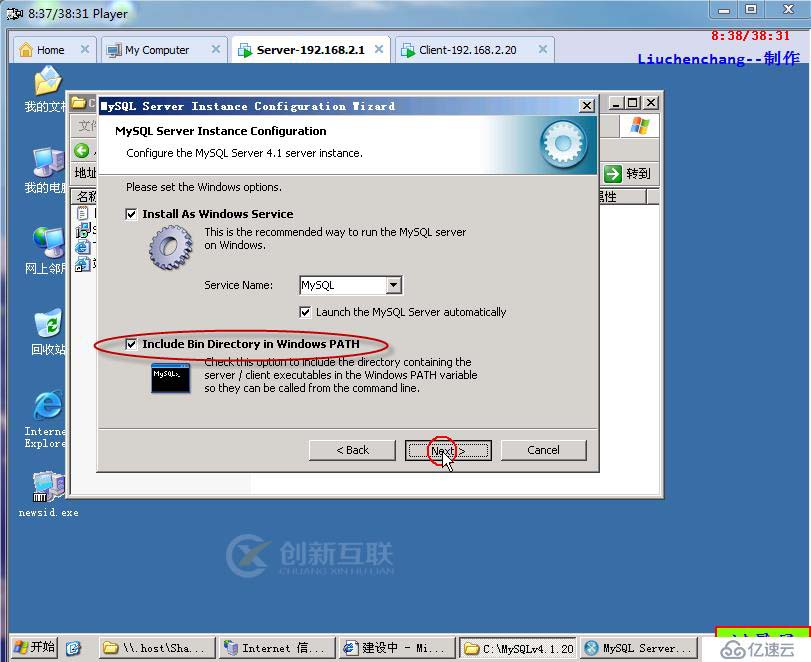Minimize the Player window
Screen dimensions: 811x662
(724, 9)
